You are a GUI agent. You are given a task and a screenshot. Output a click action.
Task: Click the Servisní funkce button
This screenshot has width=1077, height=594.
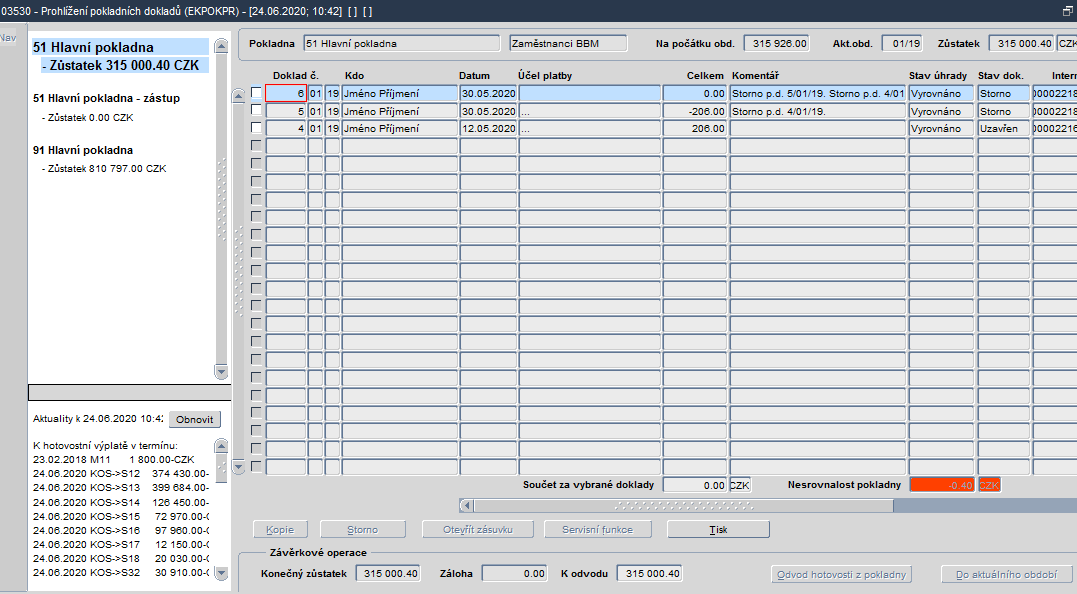[x=597, y=529]
